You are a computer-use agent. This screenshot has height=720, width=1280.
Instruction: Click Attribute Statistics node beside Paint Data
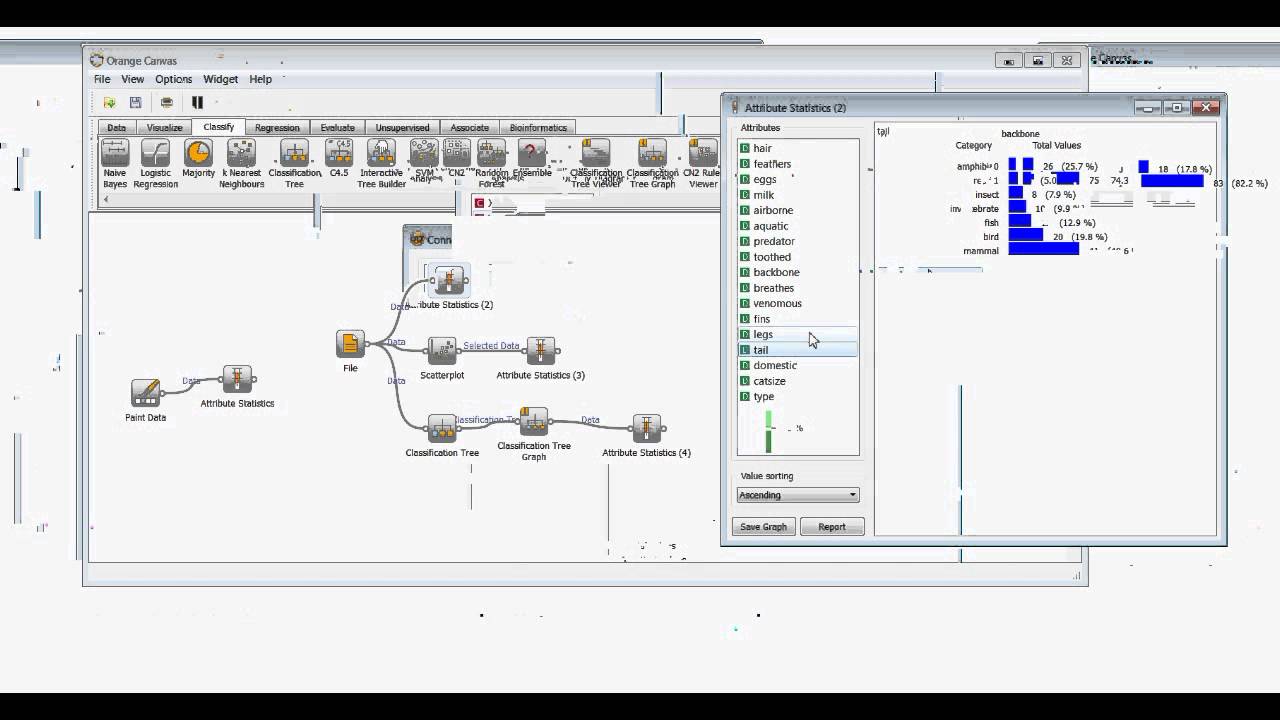pyautogui.click(x=237, y=379)
